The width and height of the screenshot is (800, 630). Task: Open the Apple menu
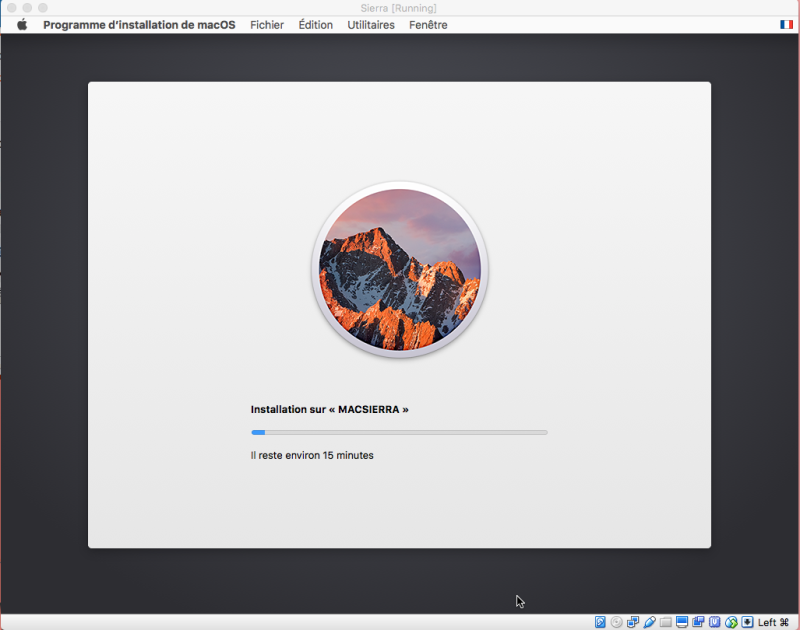(22, 24)
